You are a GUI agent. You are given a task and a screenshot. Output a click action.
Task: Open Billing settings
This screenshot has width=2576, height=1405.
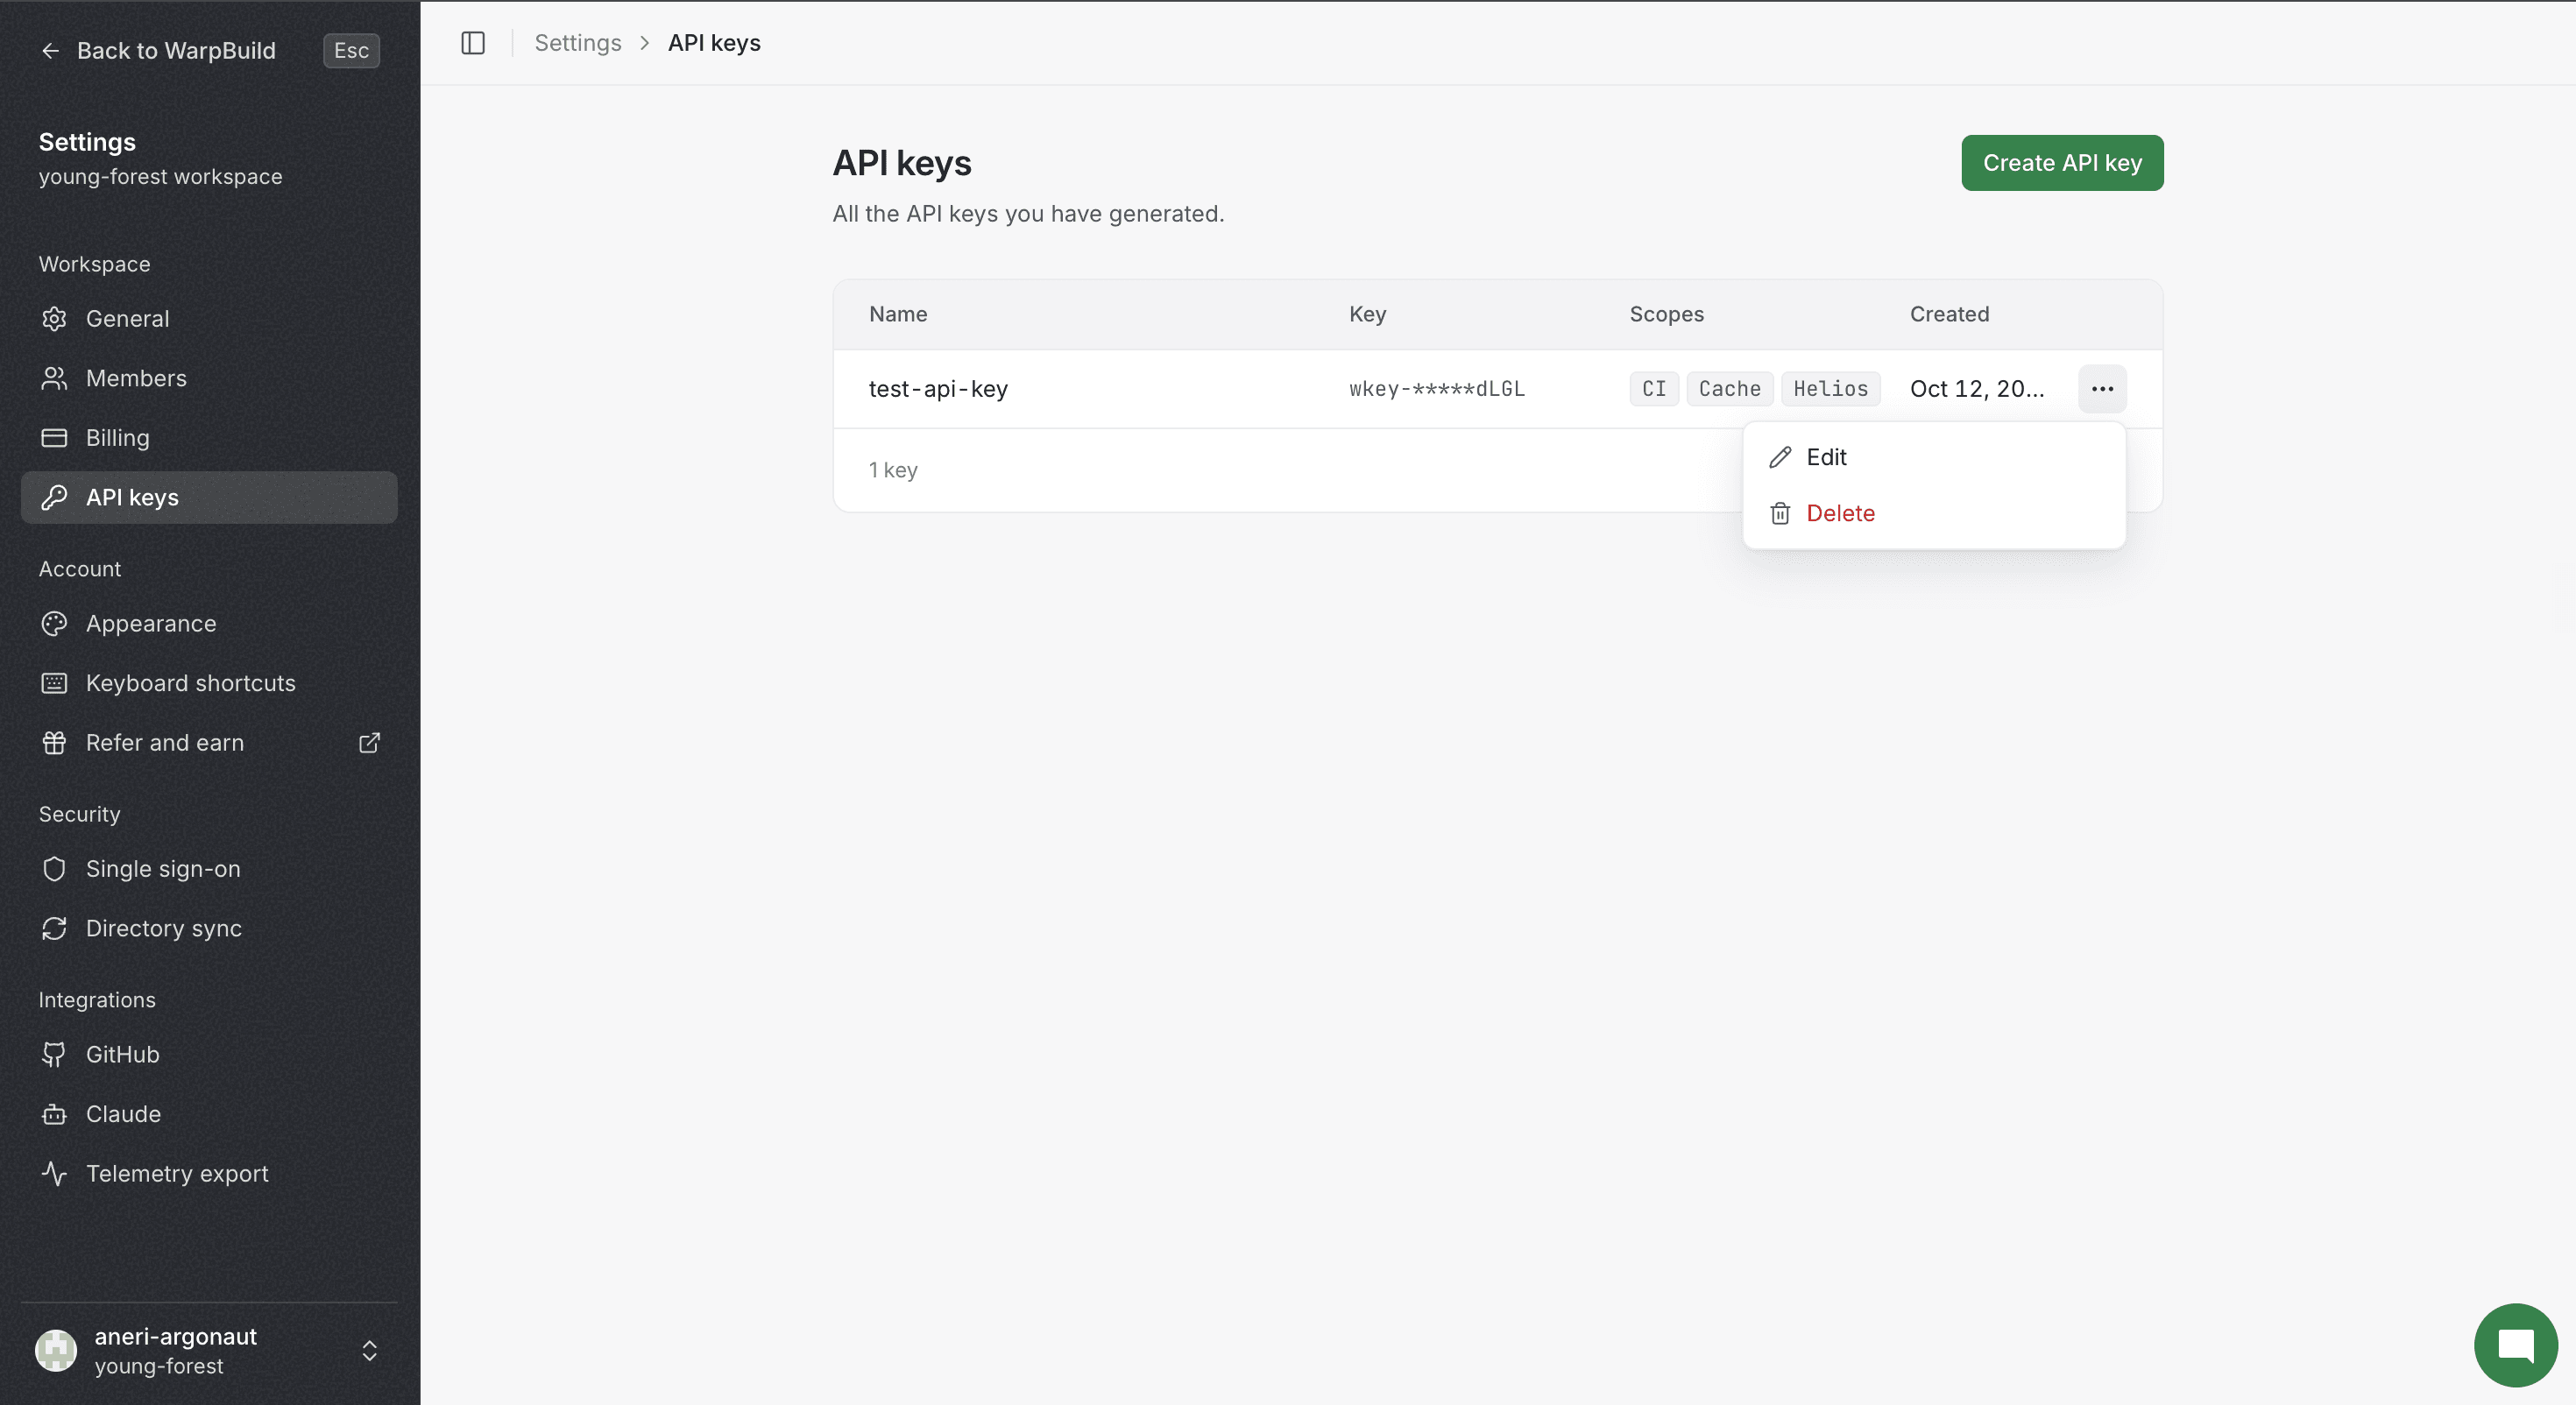click(x=209, y=438)
